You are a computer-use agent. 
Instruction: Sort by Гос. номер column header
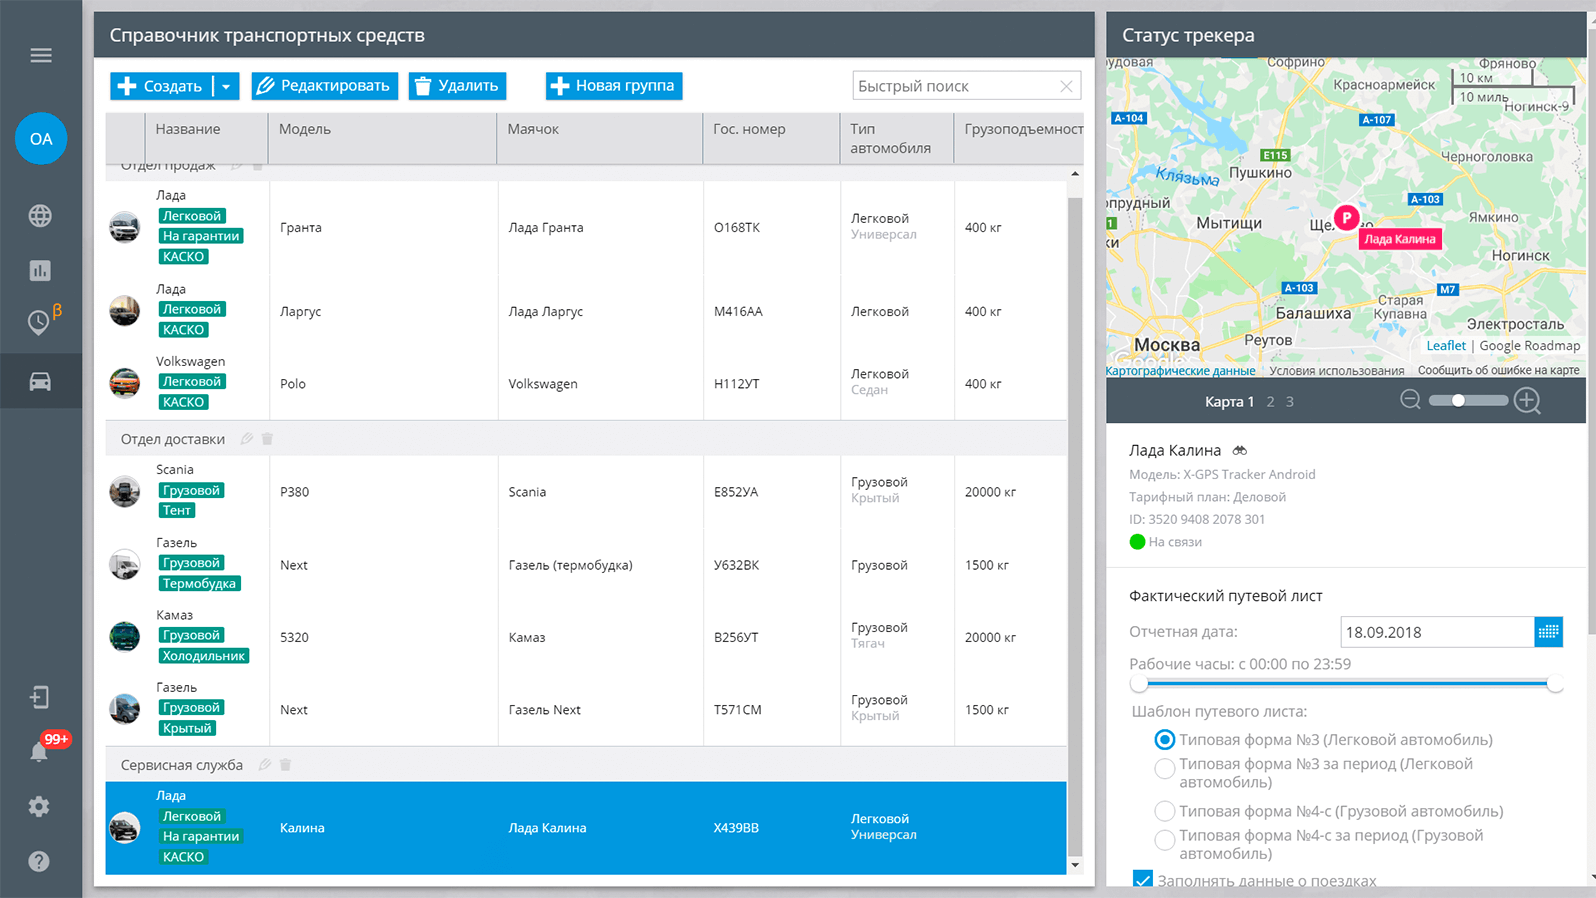[771, 138]
